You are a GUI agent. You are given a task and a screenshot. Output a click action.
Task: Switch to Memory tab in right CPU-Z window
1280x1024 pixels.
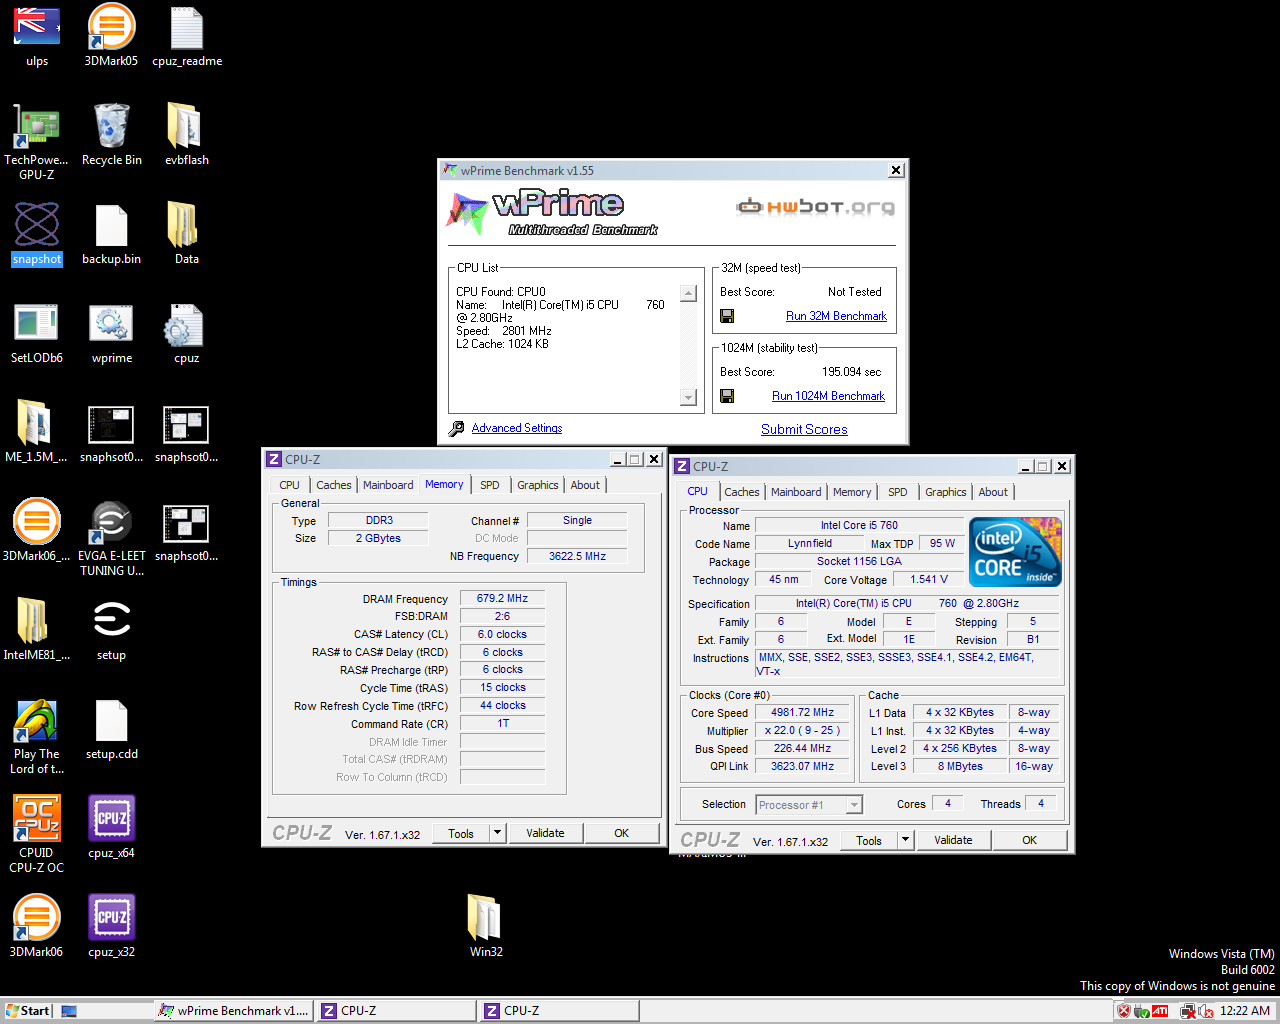852,492
